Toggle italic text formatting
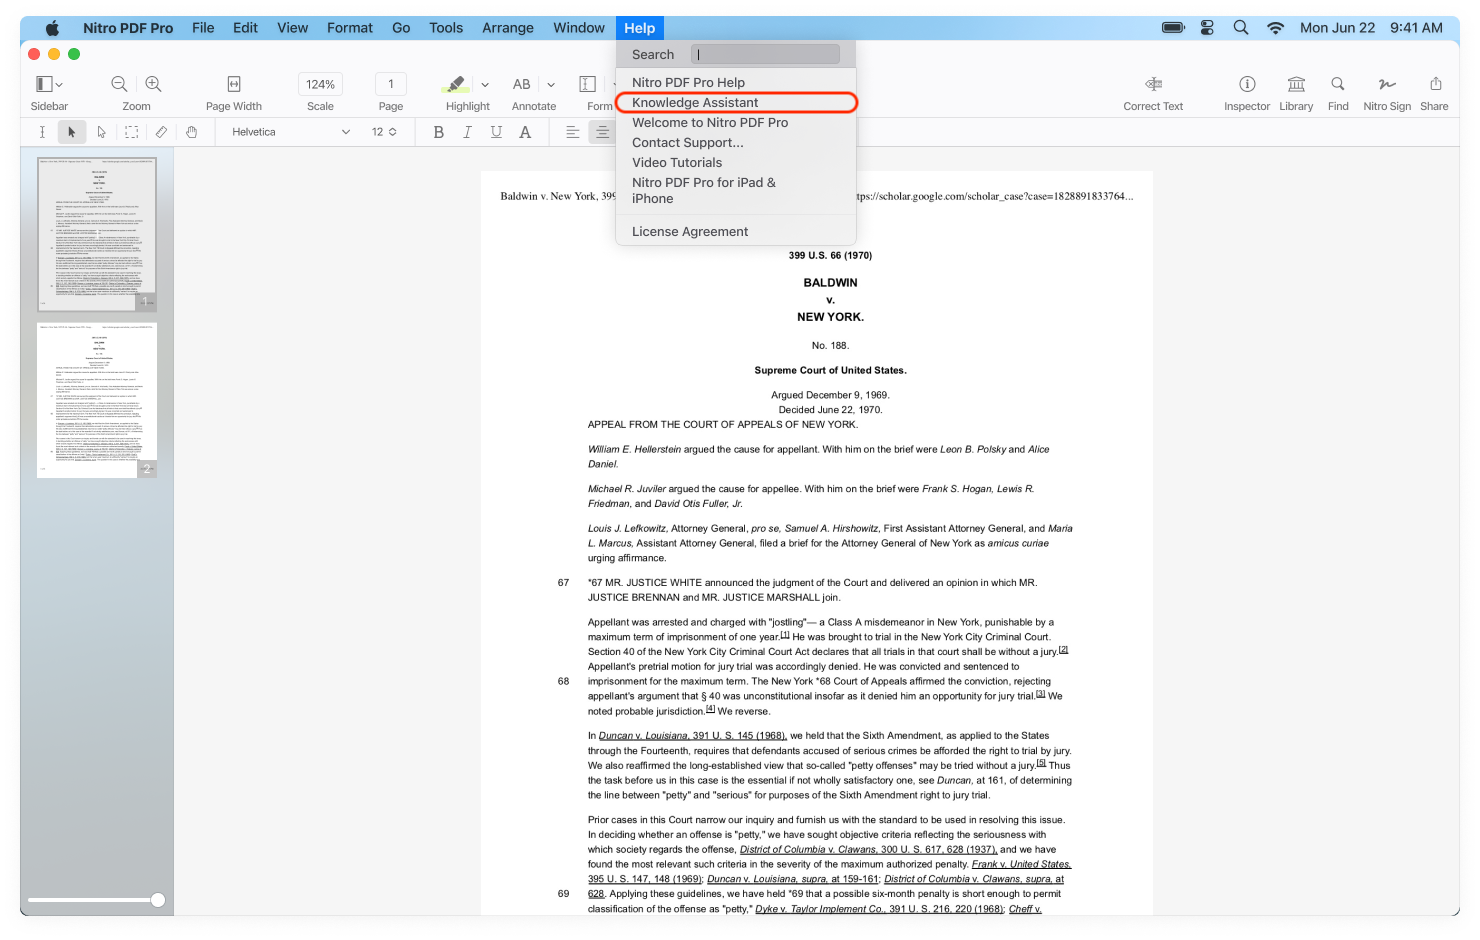Viewport: 1480px width, 940px height. pos(467,132)
